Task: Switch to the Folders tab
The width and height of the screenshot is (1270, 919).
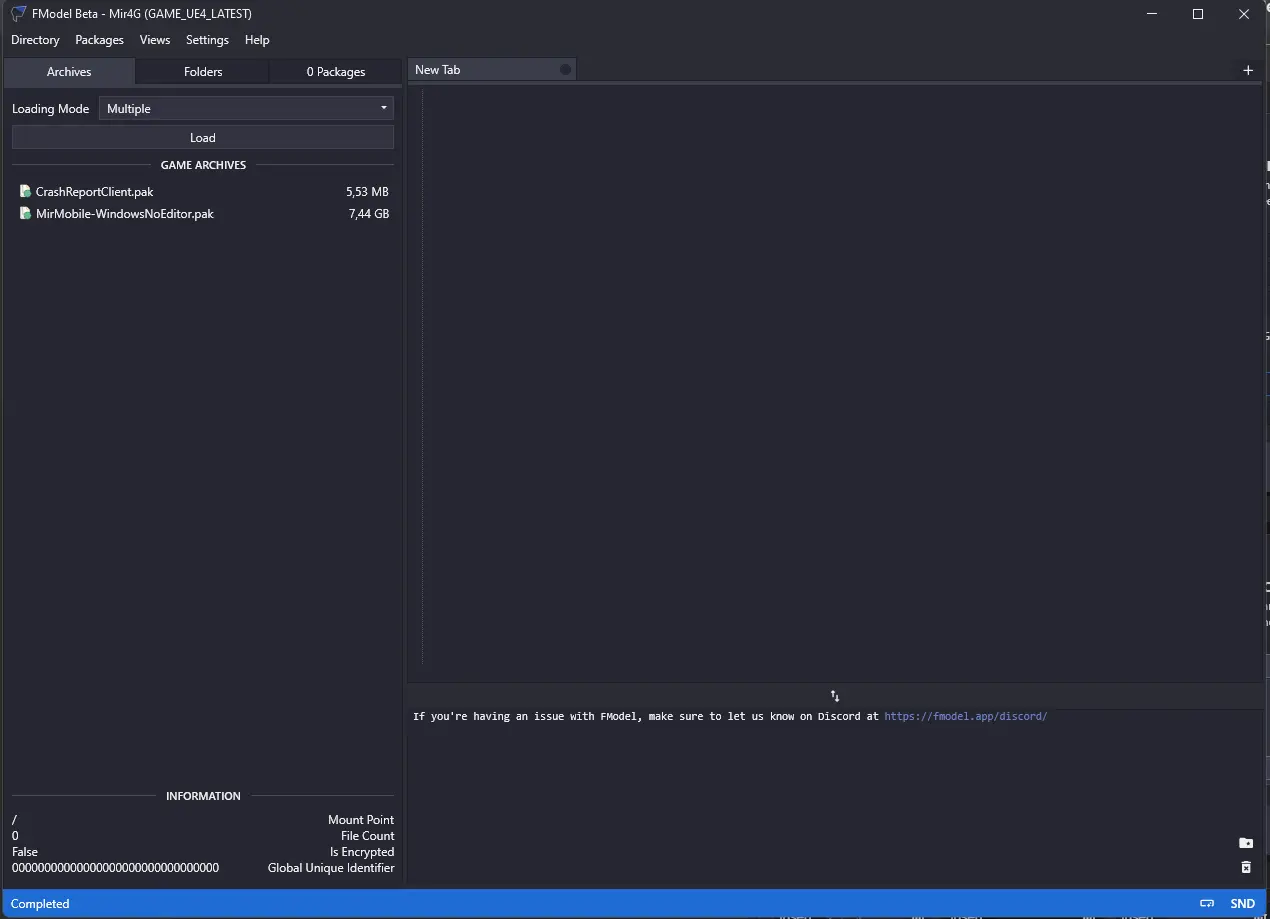Action: click(203, 72)
